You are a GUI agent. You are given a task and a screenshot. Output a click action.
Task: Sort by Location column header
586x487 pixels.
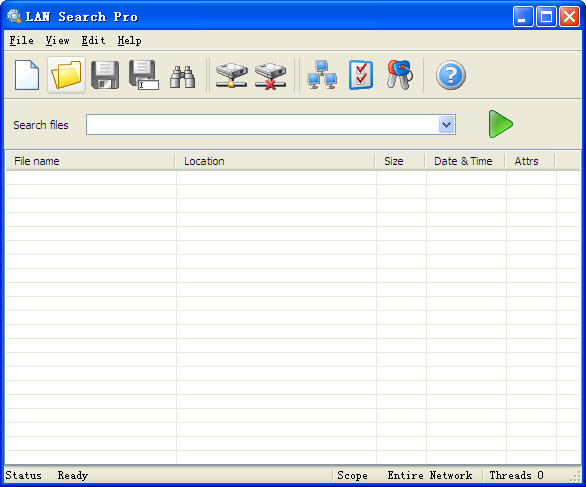[275, 161]
